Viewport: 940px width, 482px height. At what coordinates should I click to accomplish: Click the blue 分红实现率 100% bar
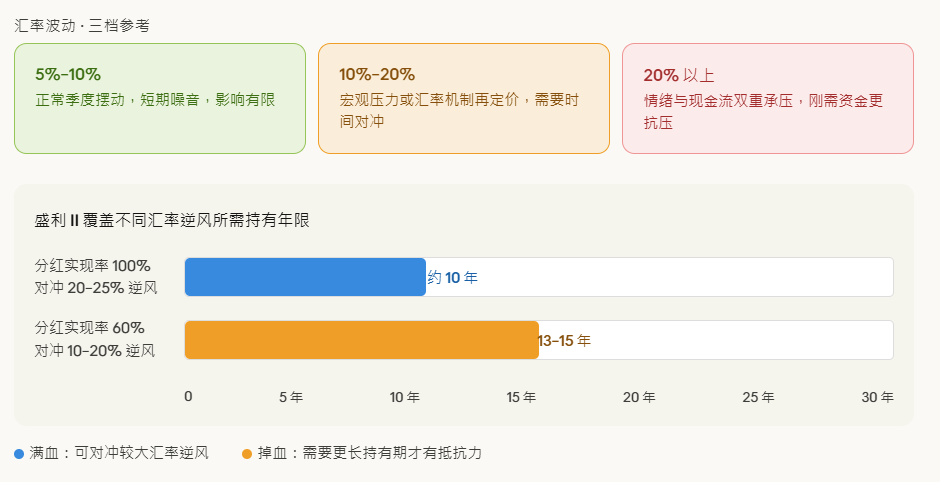click(x=305, y=277)
